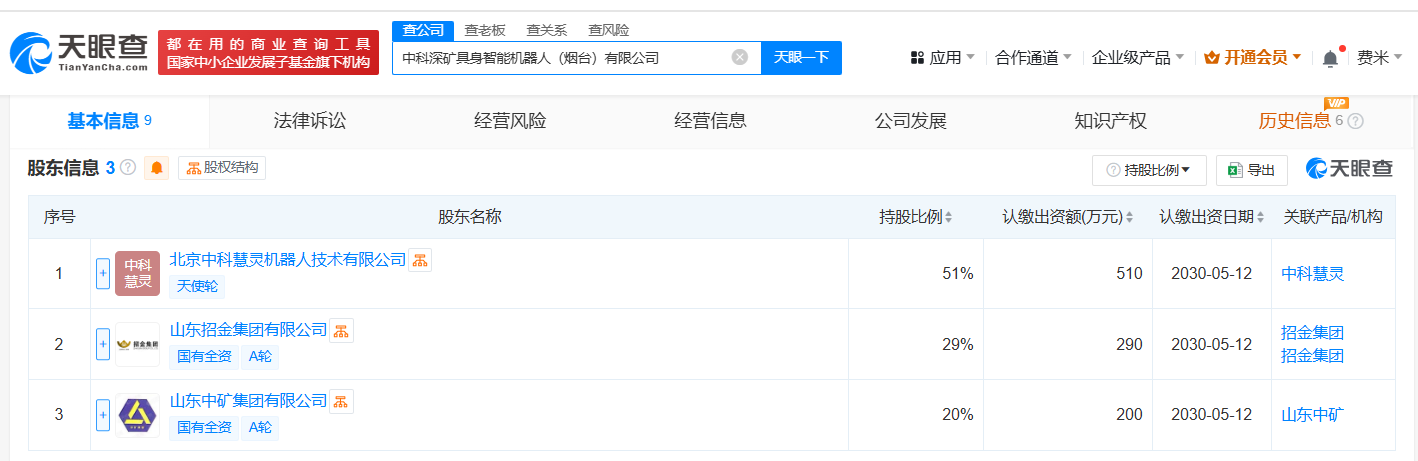Switch to the 法律诉讼 tab
Viewport: 1418px width, 461px height.
310,121
